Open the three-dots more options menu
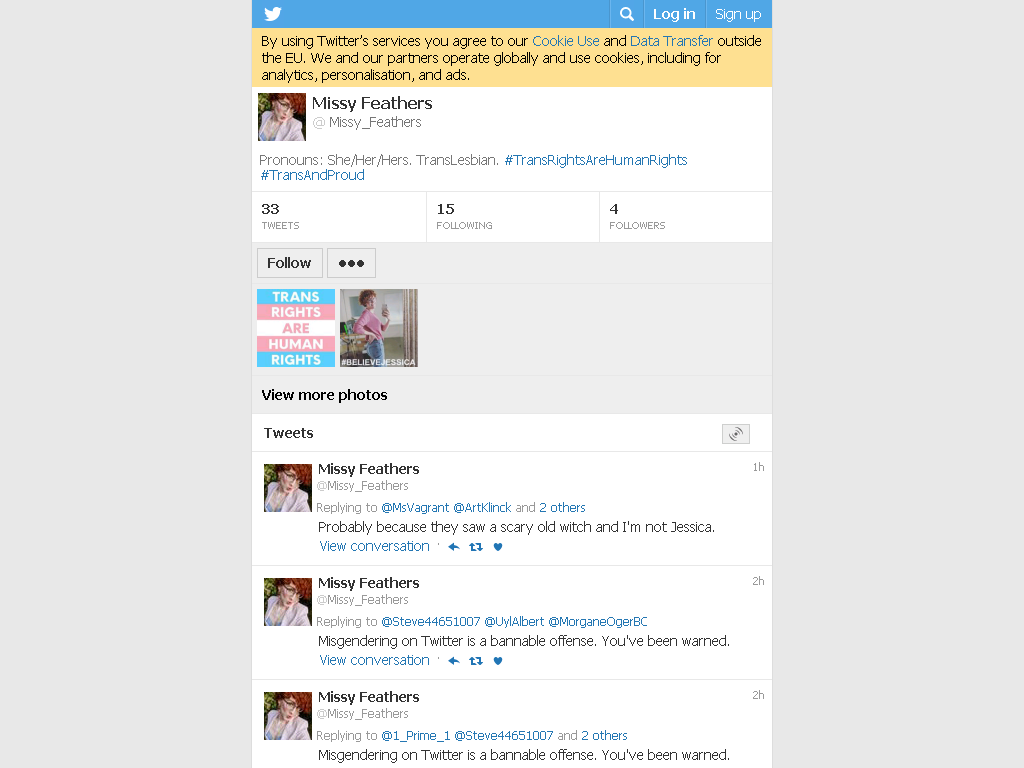 pos(351,263)
